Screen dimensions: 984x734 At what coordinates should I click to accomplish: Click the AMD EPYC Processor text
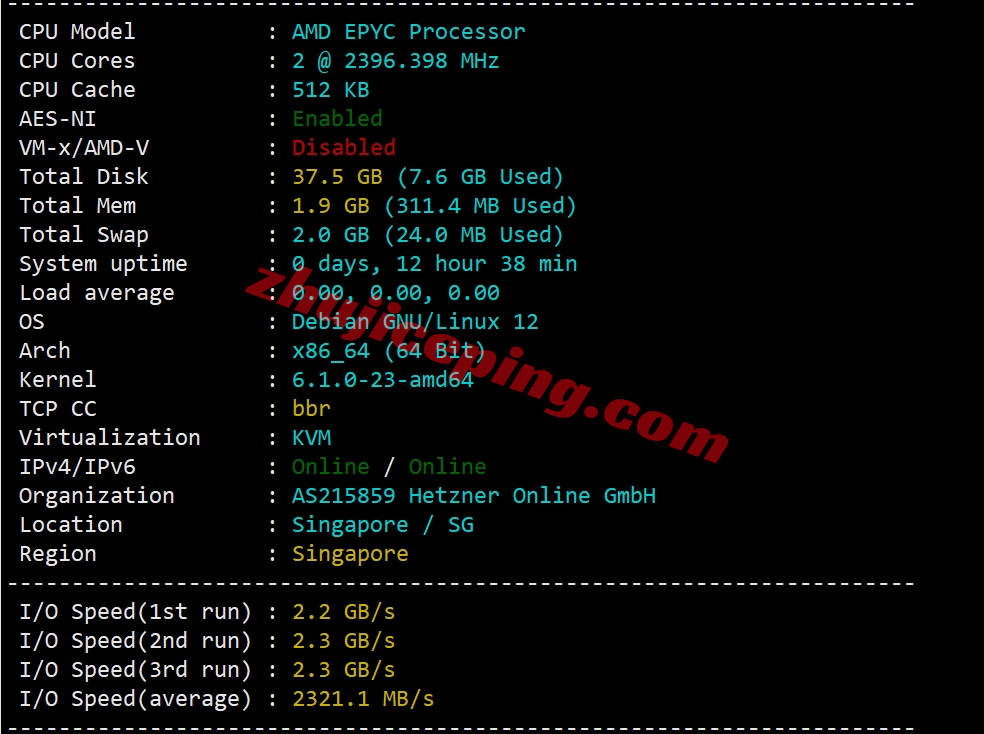tap(409, 31)
